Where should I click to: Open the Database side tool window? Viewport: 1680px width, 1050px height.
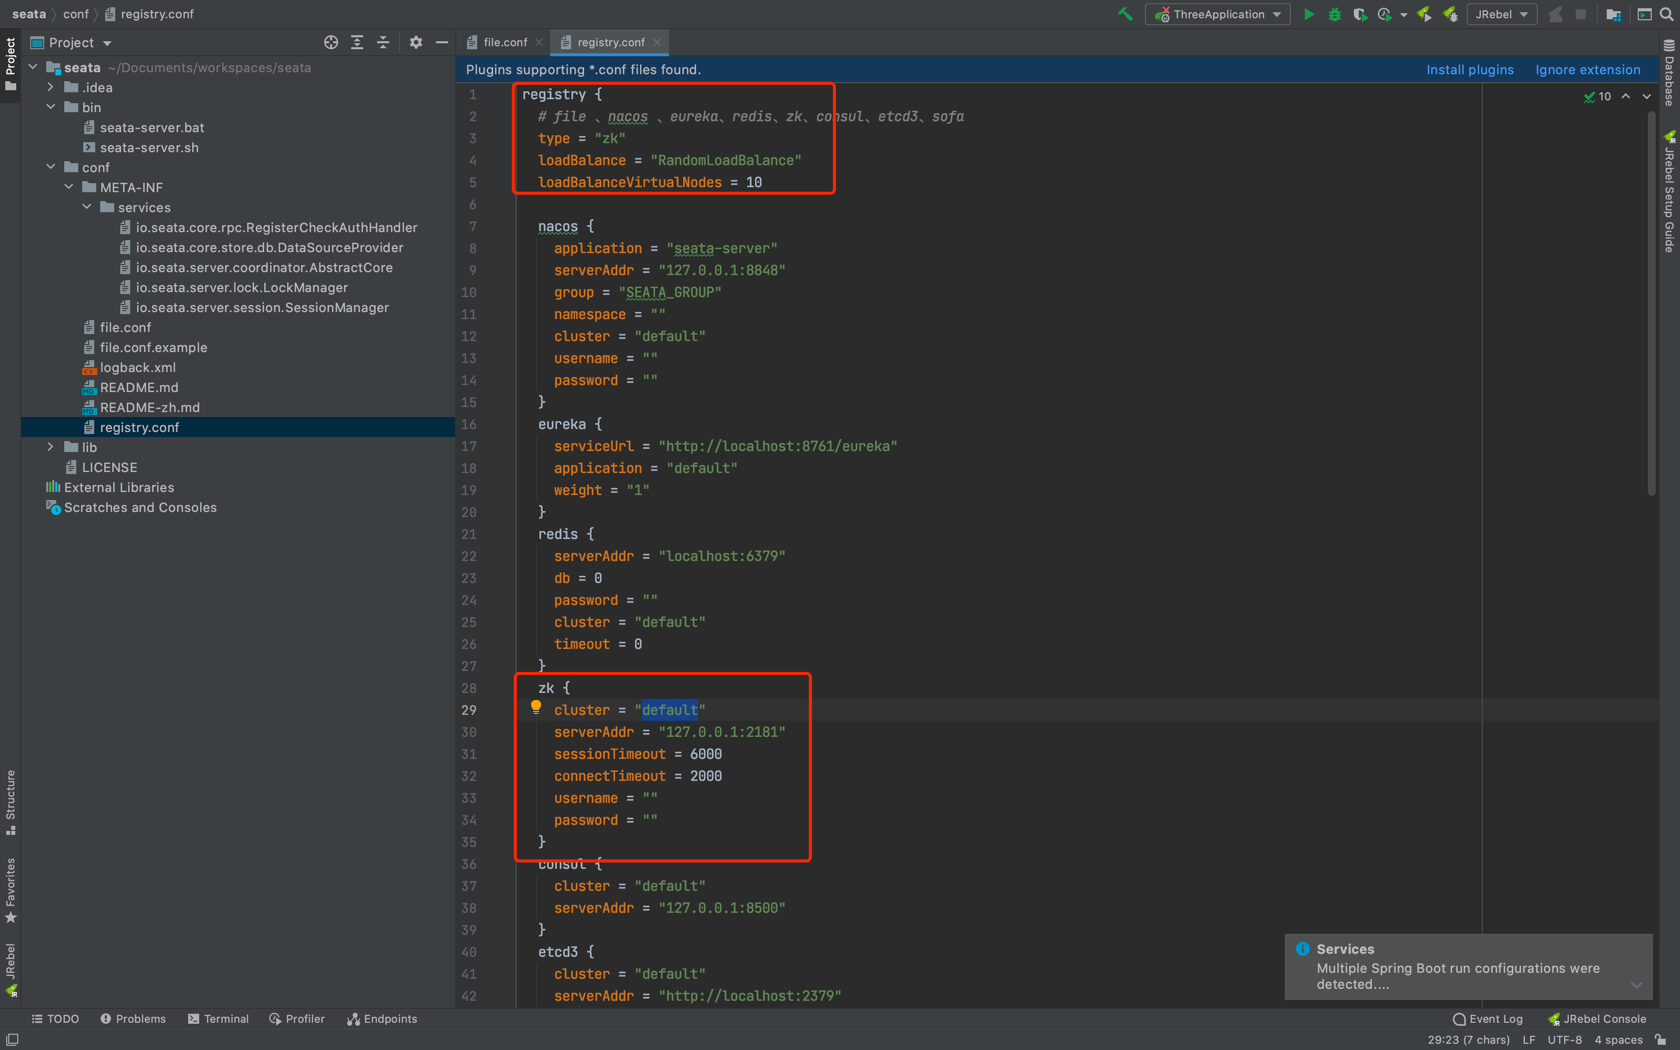(1669, 73)
